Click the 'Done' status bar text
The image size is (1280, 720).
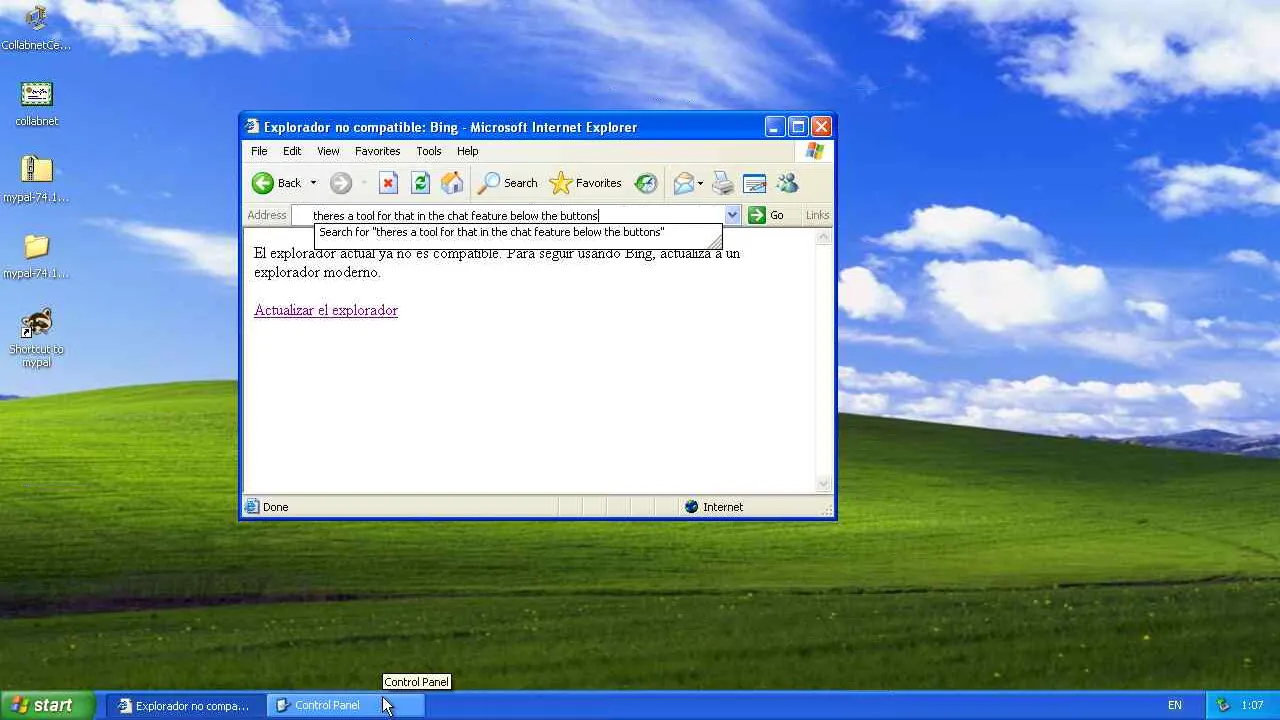click(x=275, y=507)
